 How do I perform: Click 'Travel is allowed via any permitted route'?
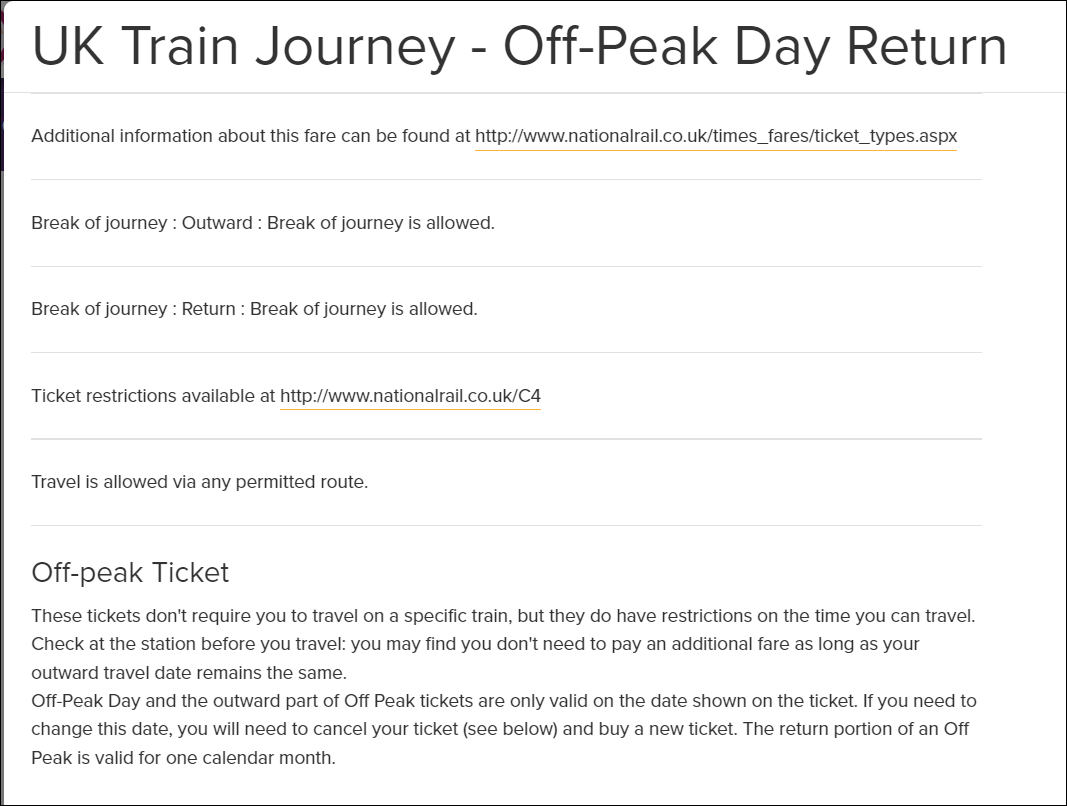click(x=200, y=482)
